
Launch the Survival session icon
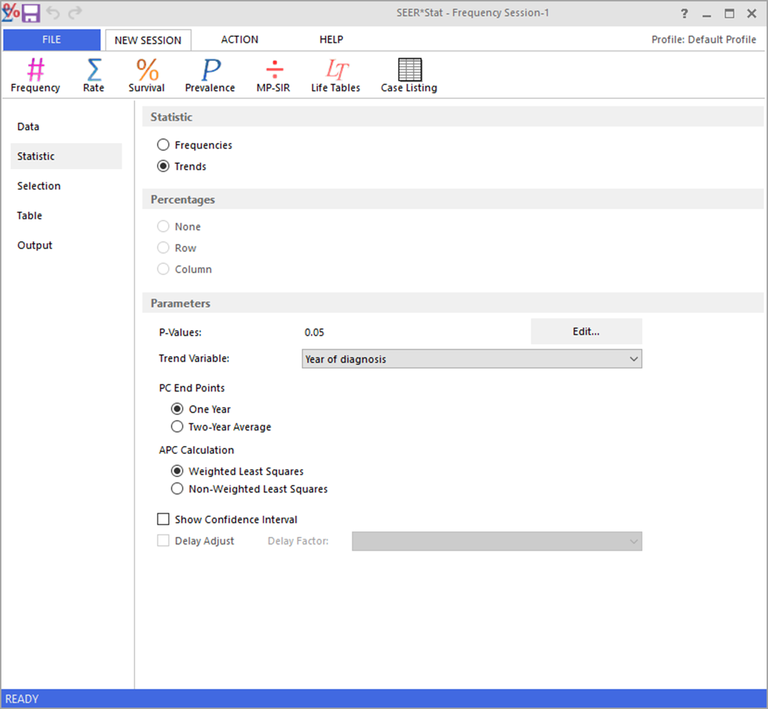(147, 75)
